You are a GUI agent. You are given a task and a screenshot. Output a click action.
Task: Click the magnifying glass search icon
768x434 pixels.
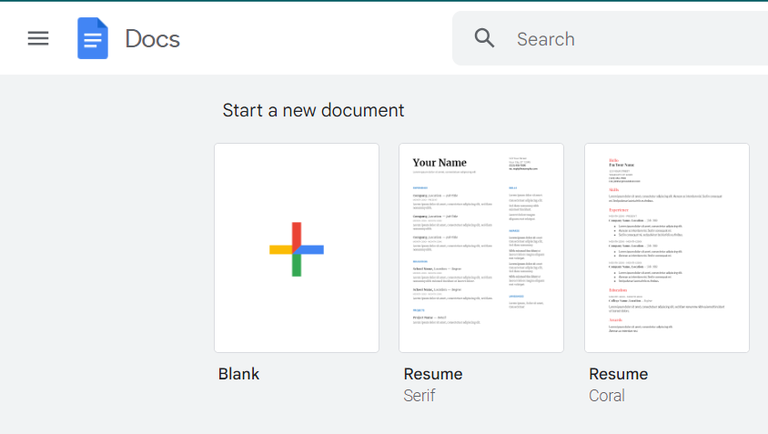(484, 38)
